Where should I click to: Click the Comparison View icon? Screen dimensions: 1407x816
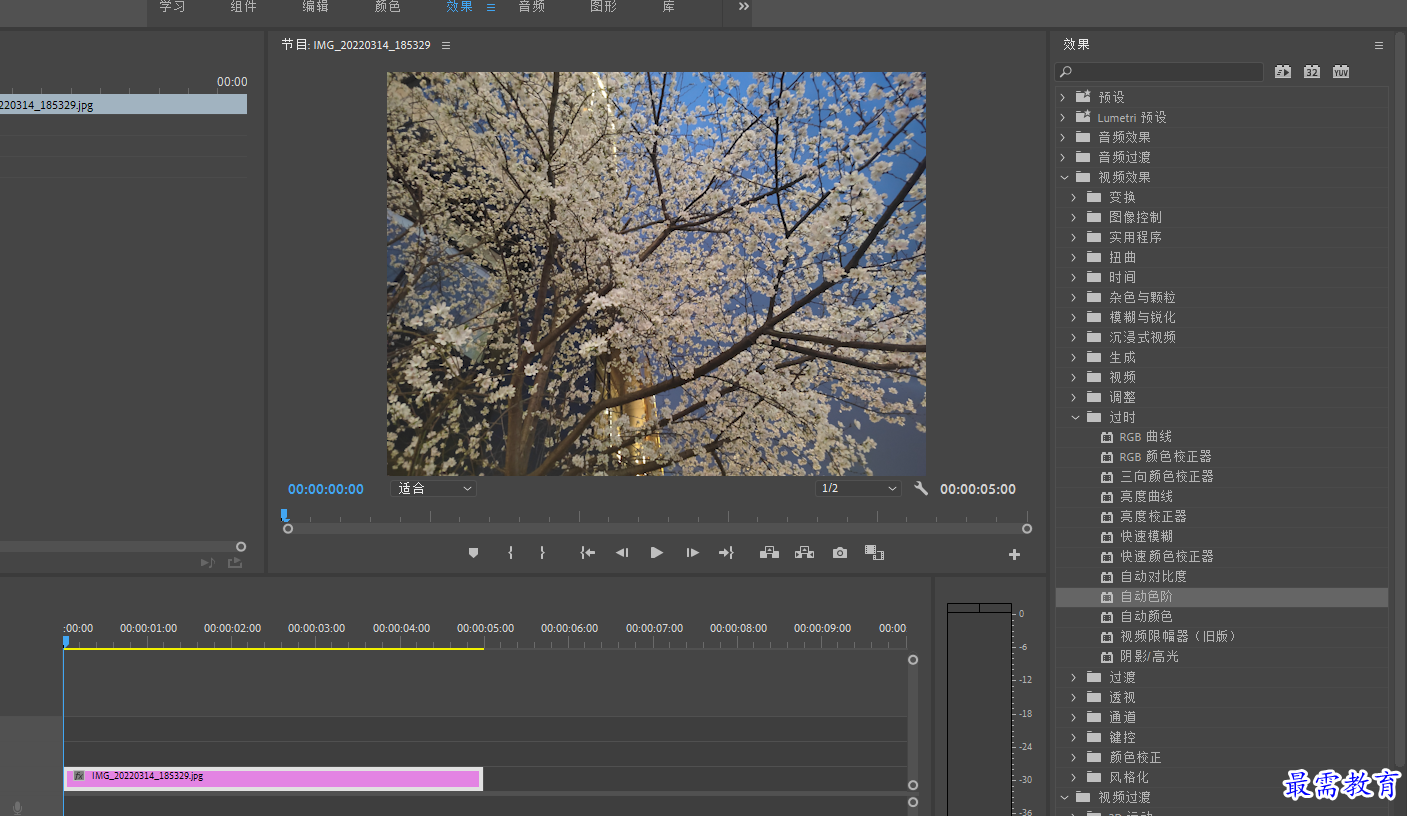click(874, 553)
